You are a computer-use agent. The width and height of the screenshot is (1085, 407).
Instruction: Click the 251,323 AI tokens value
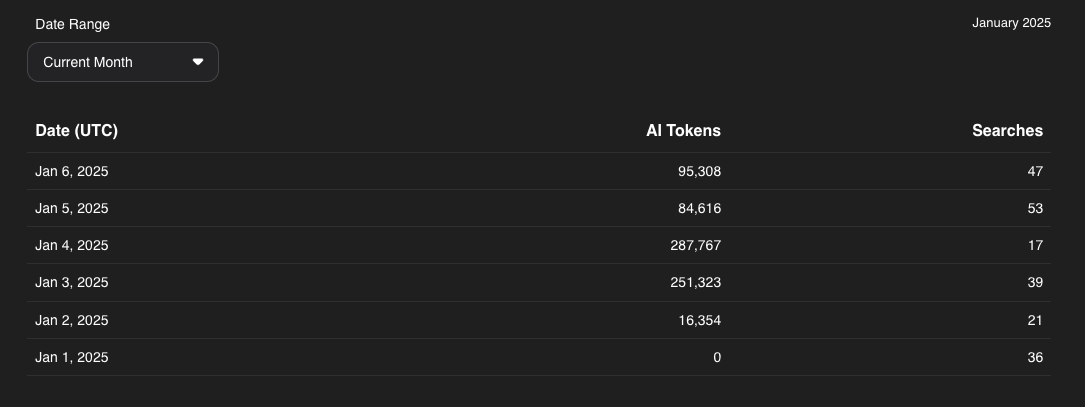point(695,282)
